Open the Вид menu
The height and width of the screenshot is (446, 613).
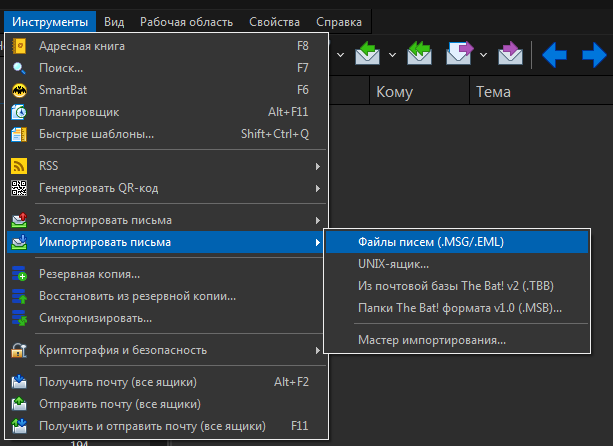point(114,22)
